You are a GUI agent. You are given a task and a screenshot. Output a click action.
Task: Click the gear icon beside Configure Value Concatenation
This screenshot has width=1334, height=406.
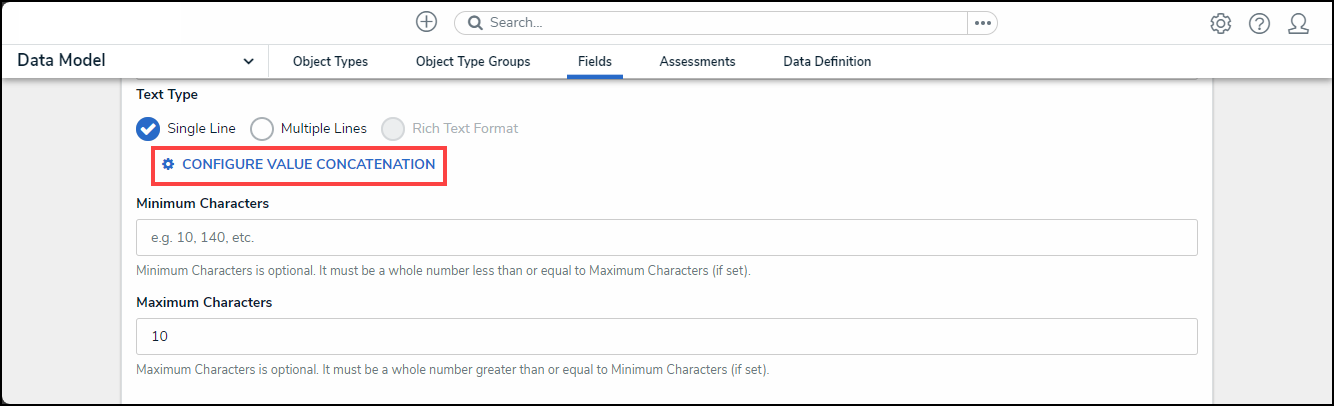[x=168, y=164]
